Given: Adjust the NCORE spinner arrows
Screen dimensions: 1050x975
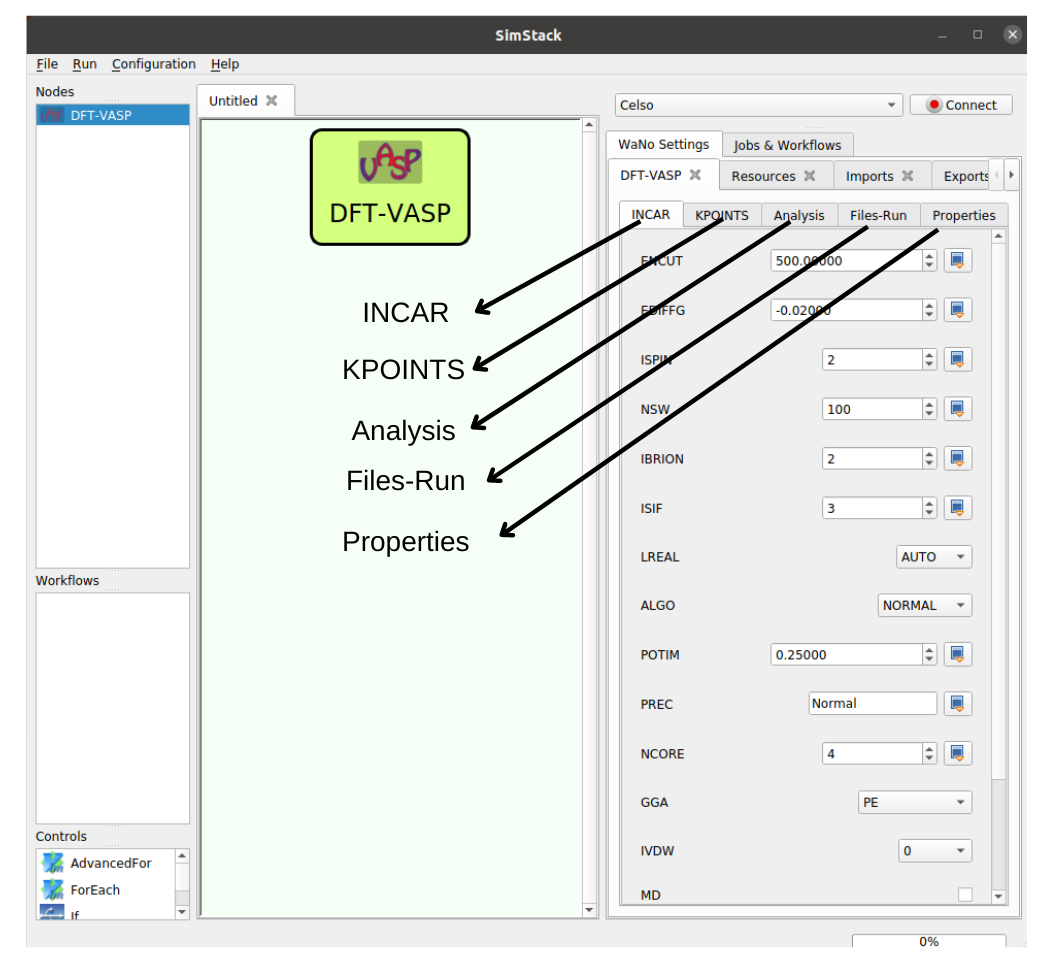Looking at the screenshot, I should (929, 753).
